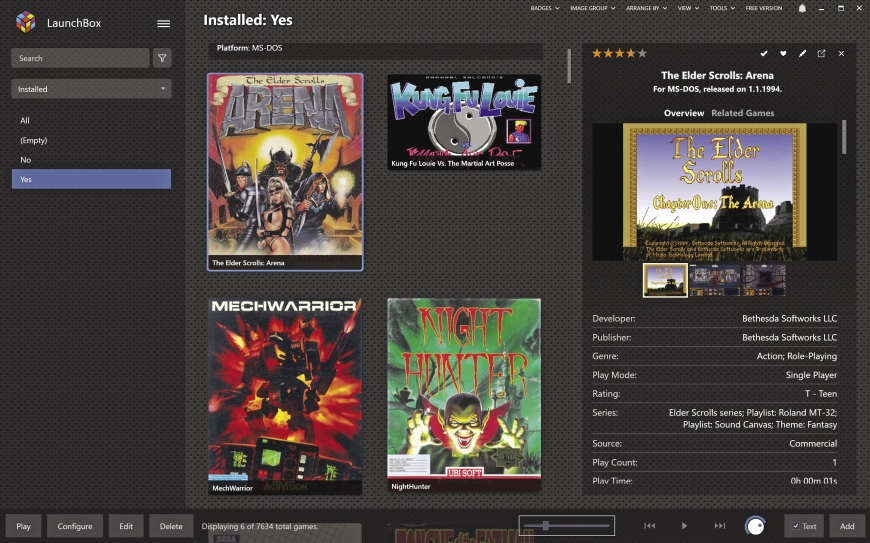Select the (Empty) filter entry

[x=92, y=140]
